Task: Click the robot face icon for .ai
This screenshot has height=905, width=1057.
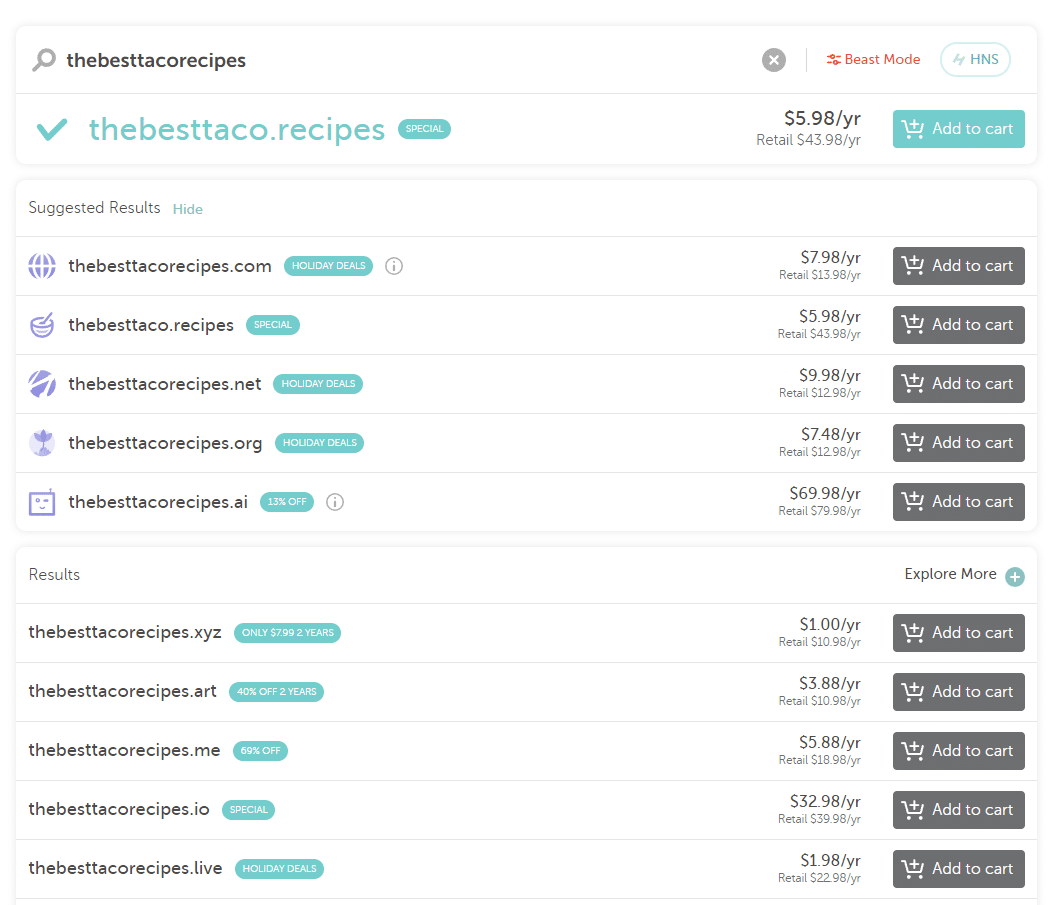Action: [x=42, y=502]
